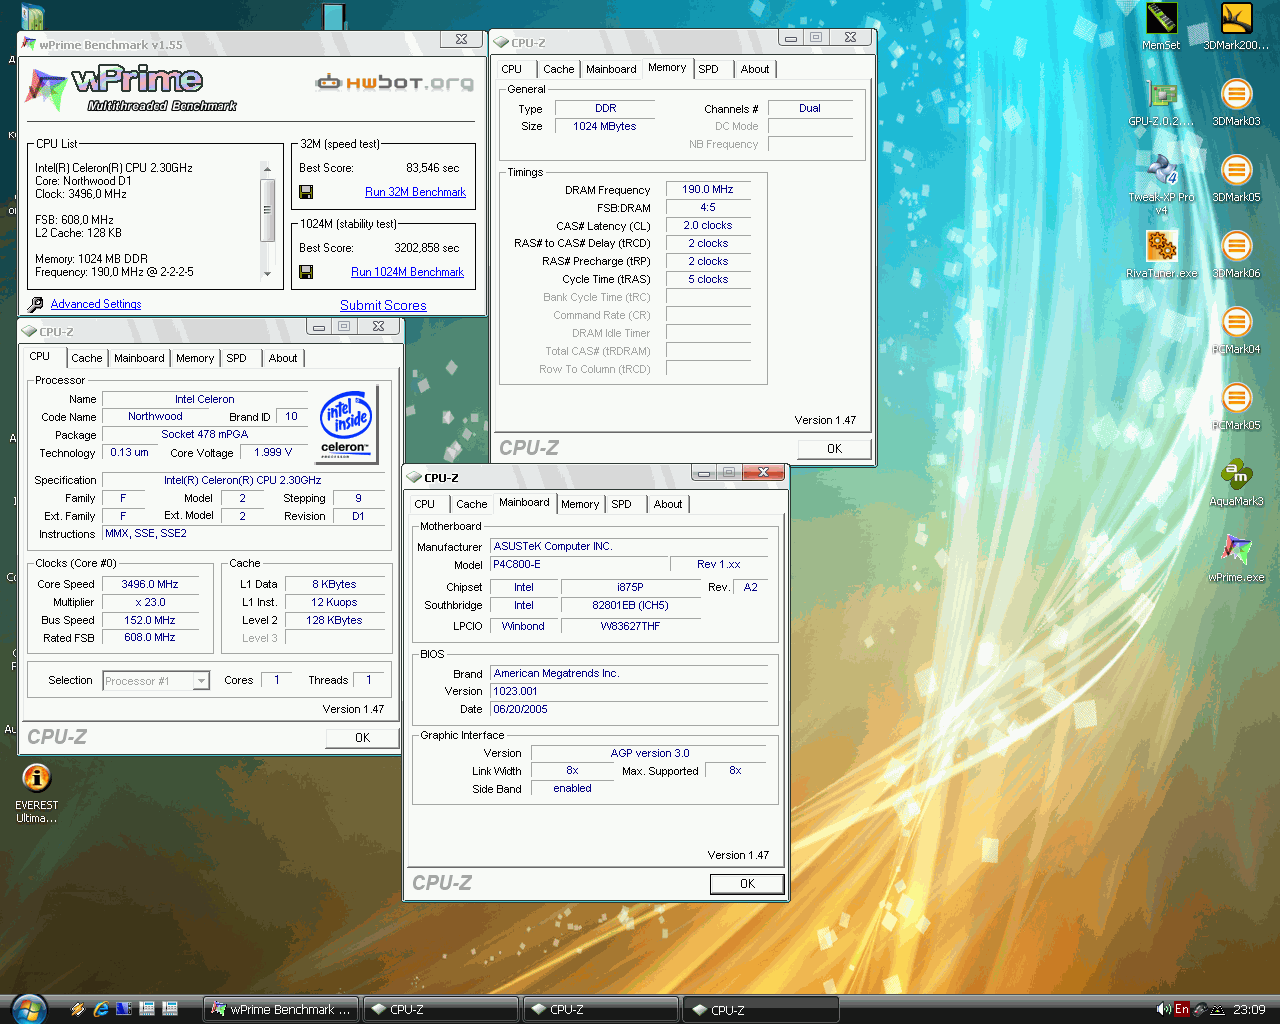
Task: Click OK in the CPU-Z Motherboard window
Action: 747,884
